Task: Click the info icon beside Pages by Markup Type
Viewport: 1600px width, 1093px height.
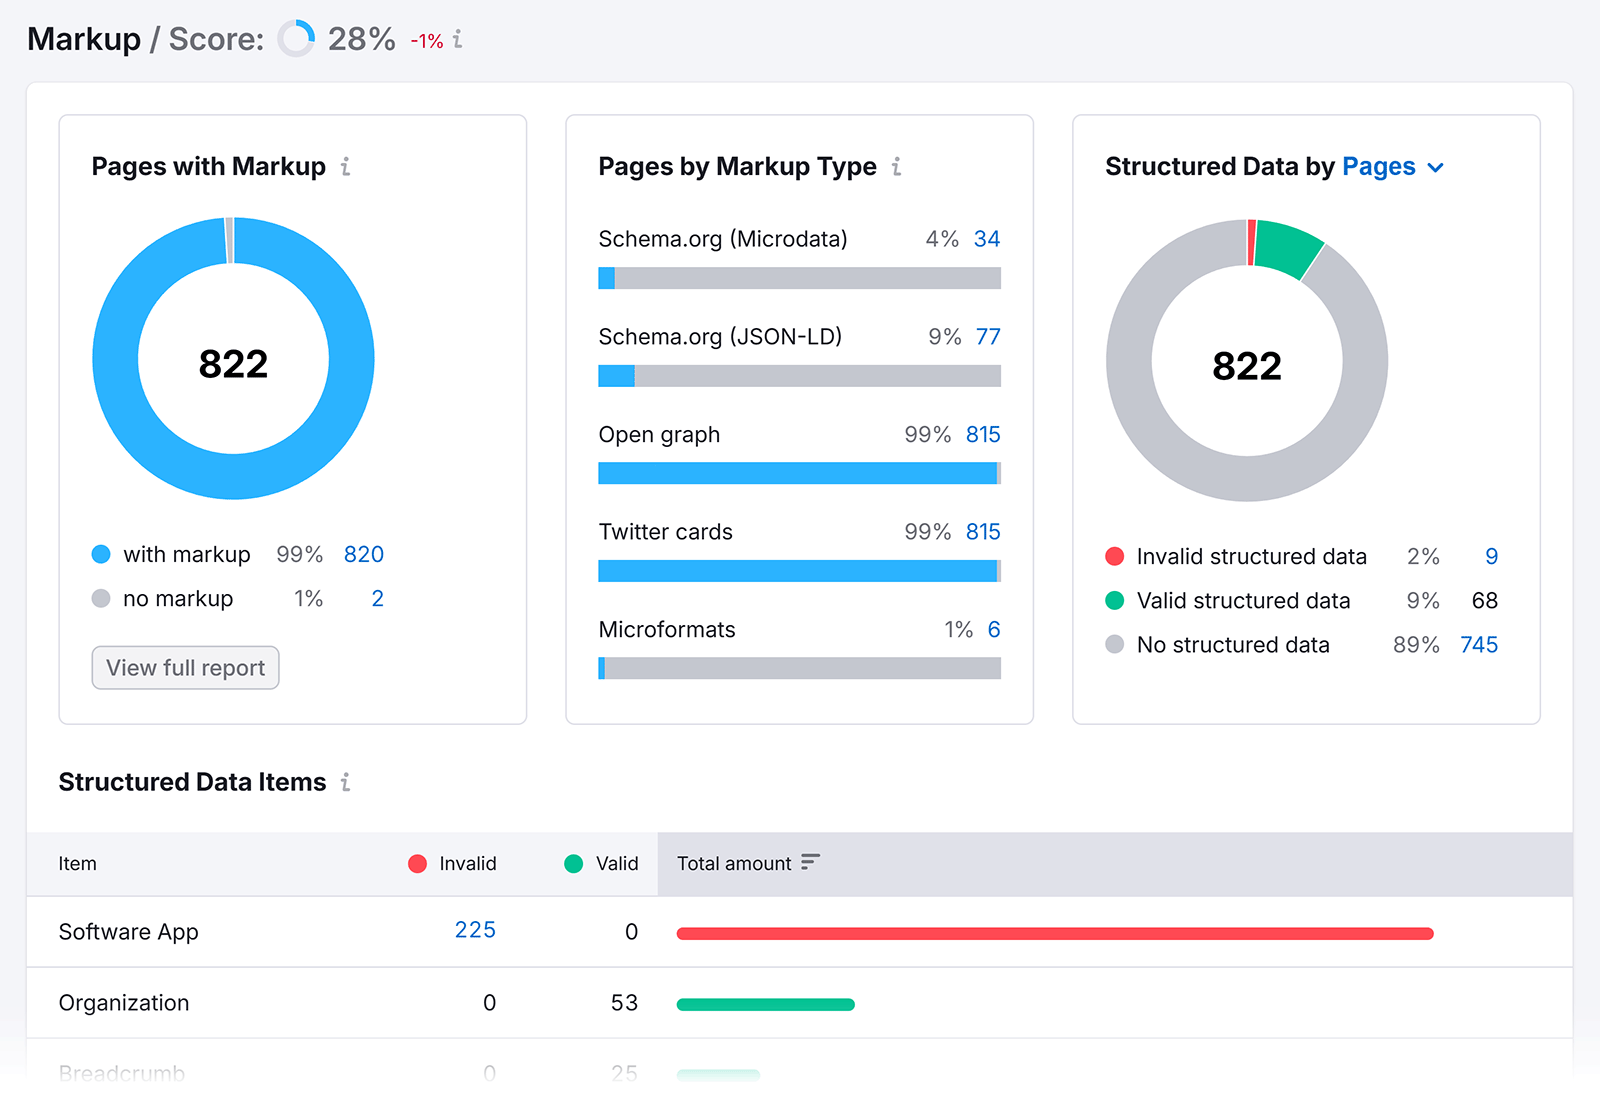Action: (897, 167)
